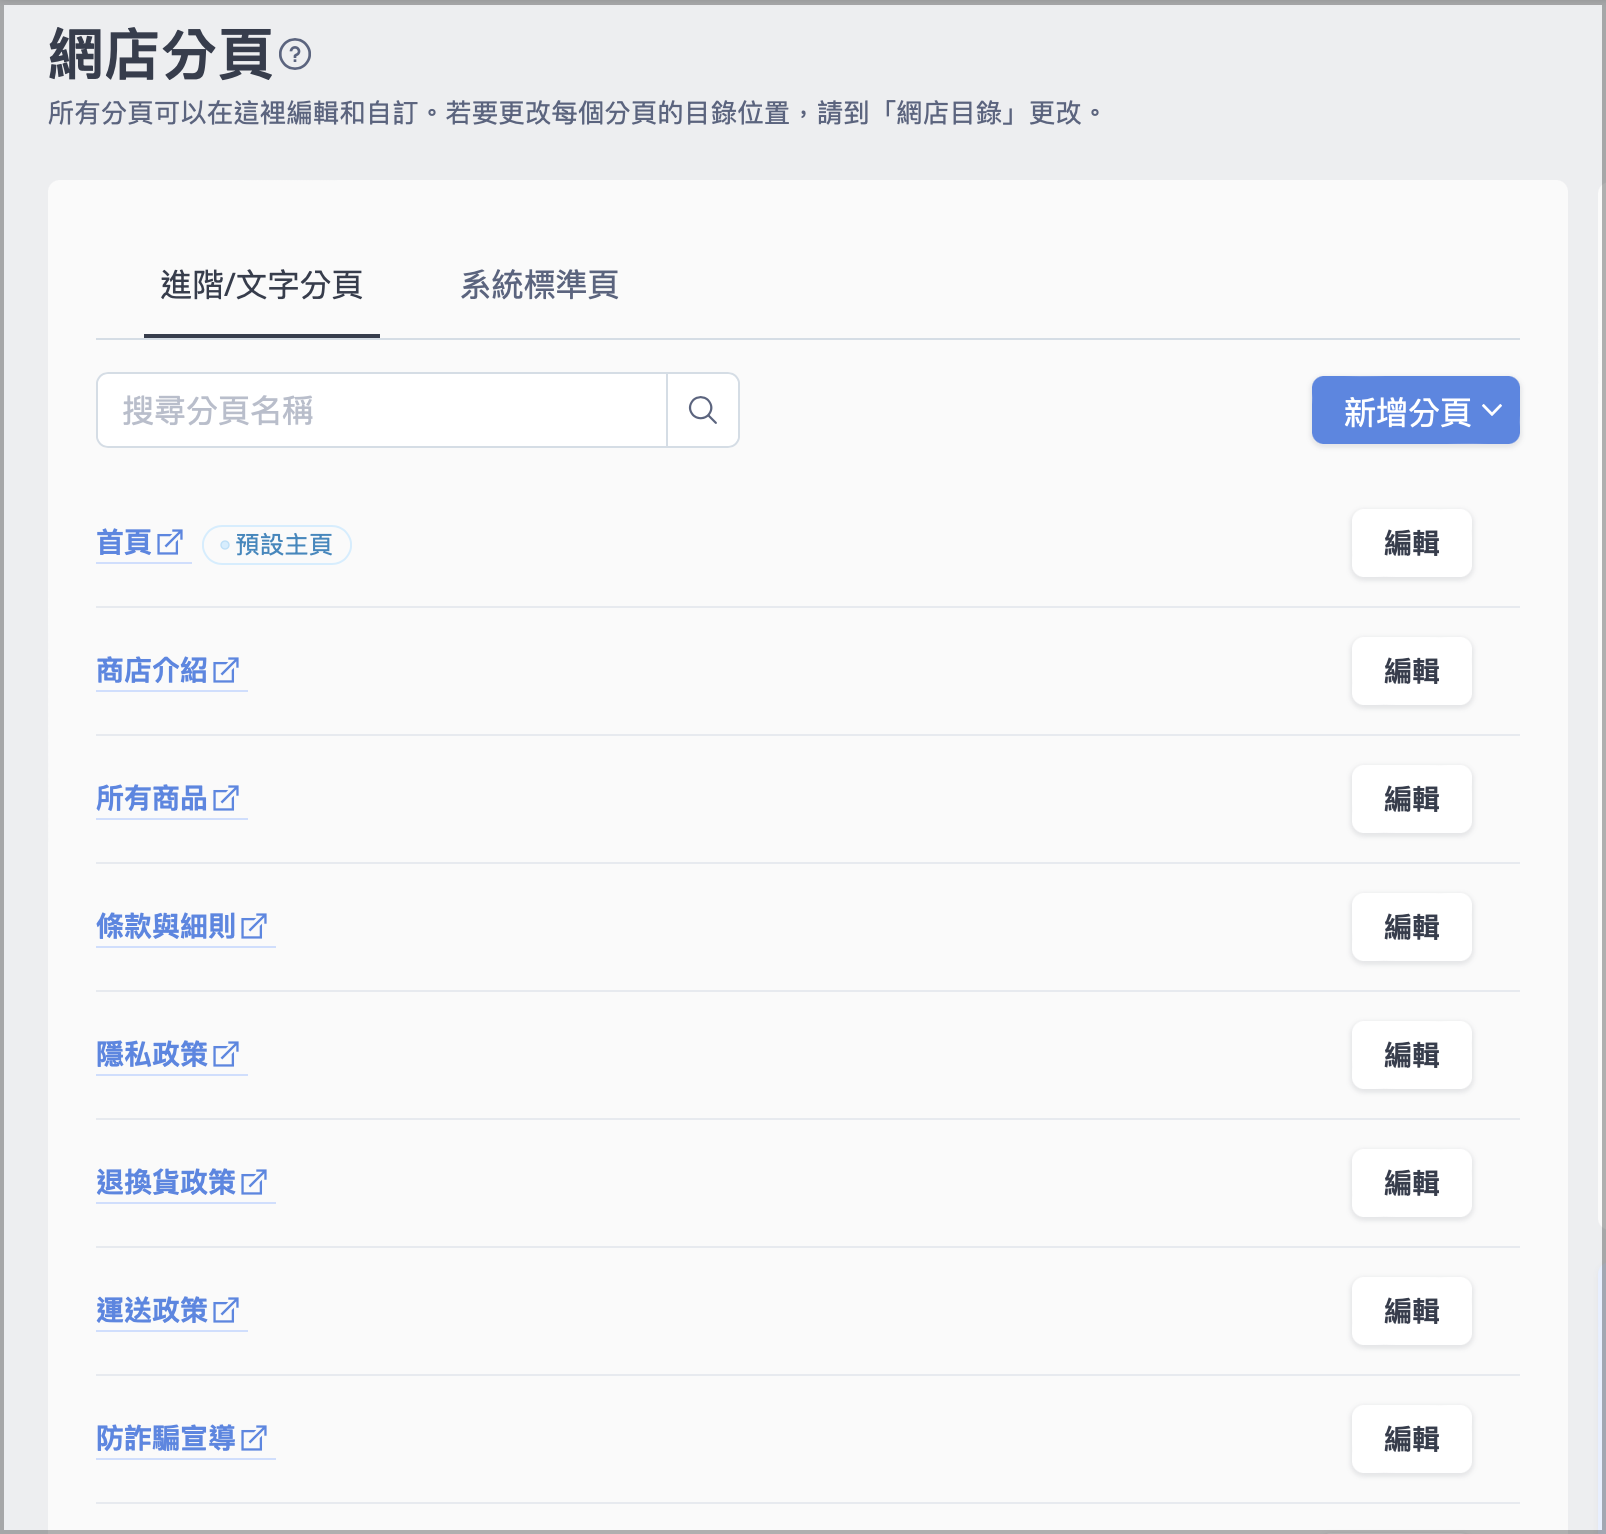Click 編輯 button for 首頁

point(1411,543)
